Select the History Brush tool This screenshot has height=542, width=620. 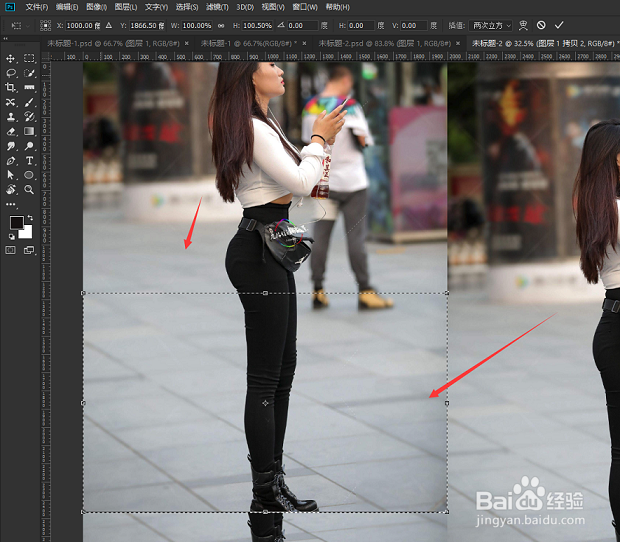click(x=29, y=117)
